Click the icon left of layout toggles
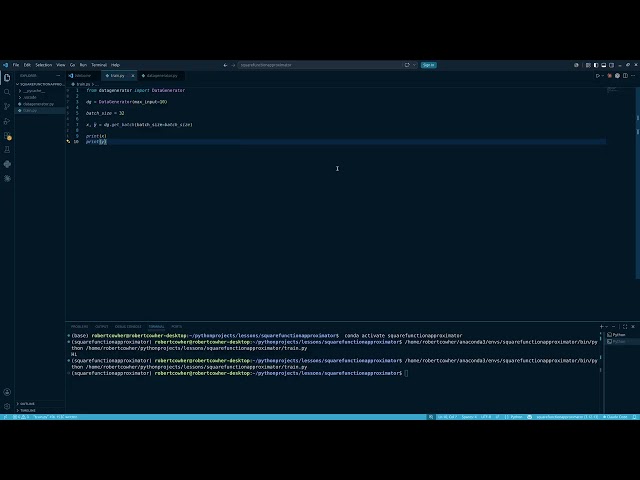This screenshot has height=480, width=640. tap(576, 65)
